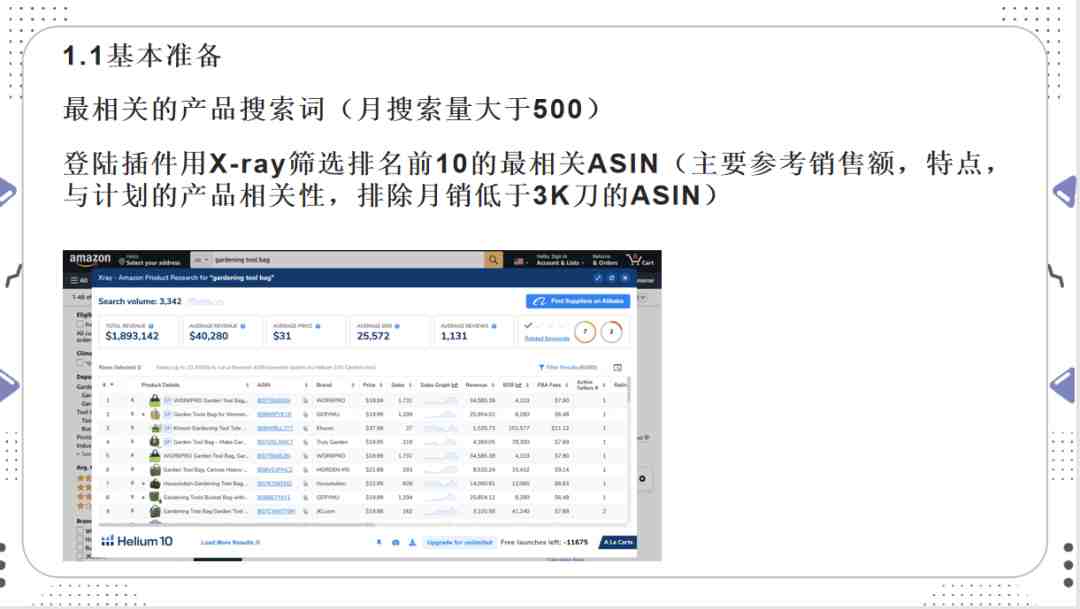Image resolution: width=1080 pixels, height=609 pixels.
Task: Click the A La Carte button
Action: 618,542
